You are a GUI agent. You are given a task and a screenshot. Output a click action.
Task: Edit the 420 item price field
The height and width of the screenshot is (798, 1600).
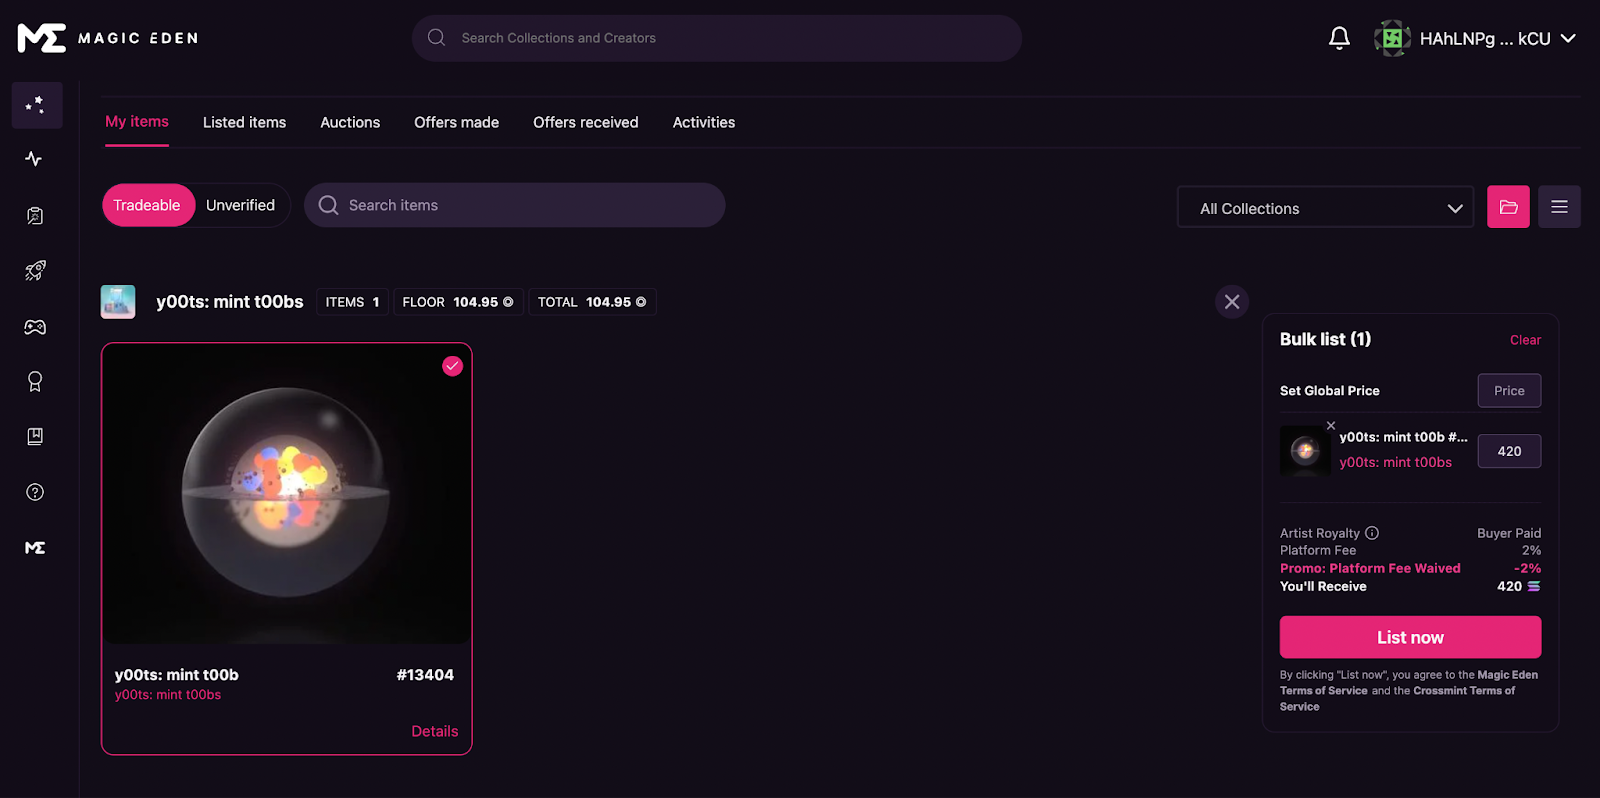1509,451
